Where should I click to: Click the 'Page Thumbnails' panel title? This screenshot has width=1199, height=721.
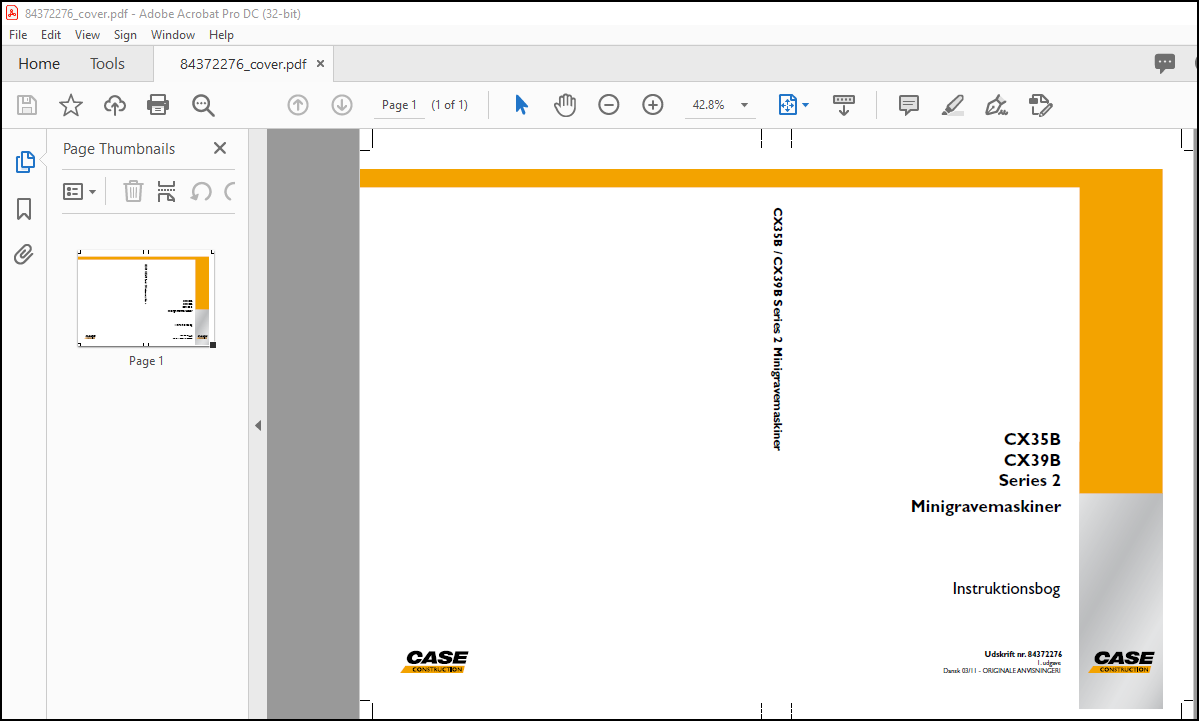coord(119,148)
